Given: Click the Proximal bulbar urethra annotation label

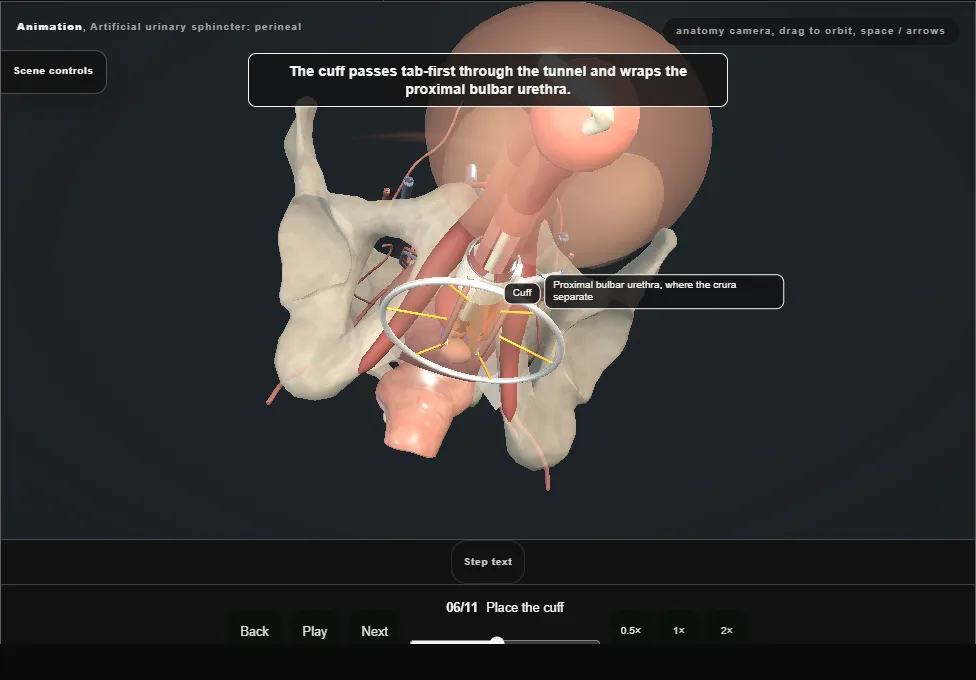Looking at the screenshot, I should point(664,291).
